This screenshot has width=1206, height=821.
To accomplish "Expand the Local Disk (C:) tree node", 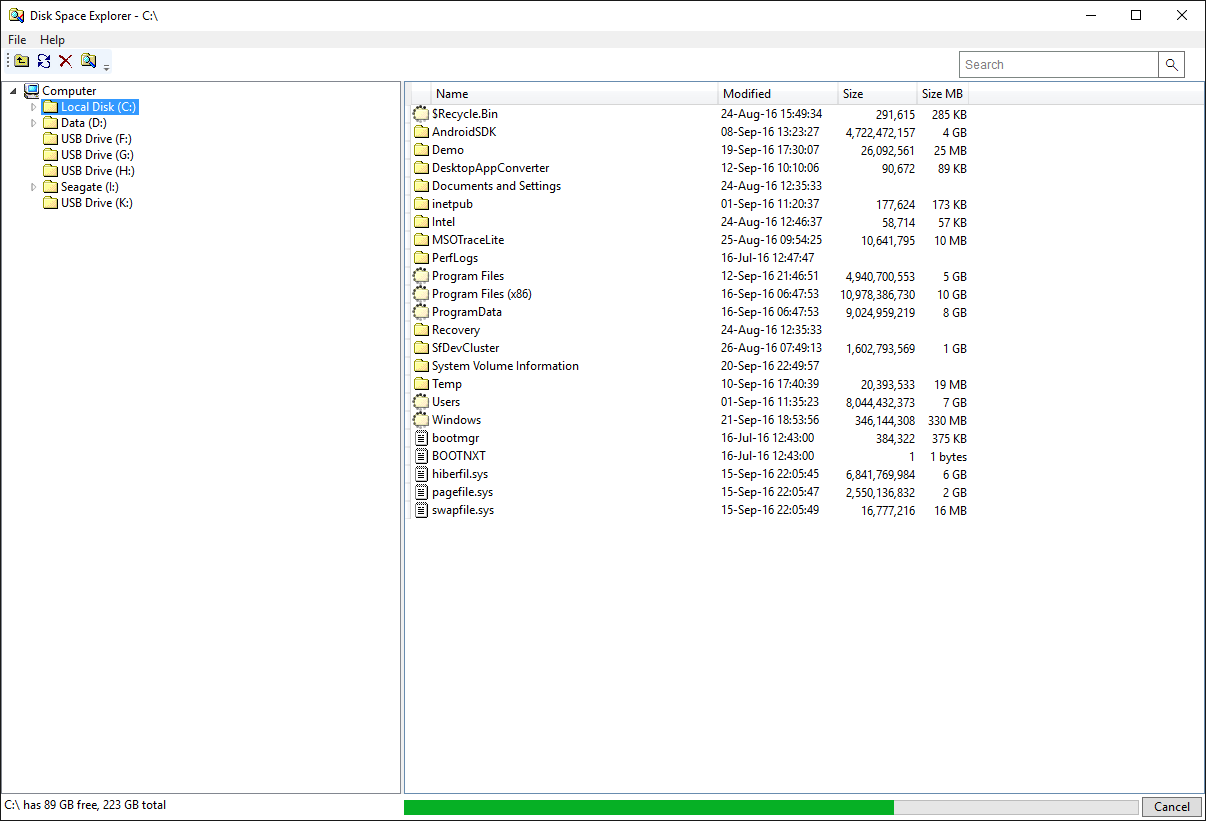I will click(x=33, y=107).
